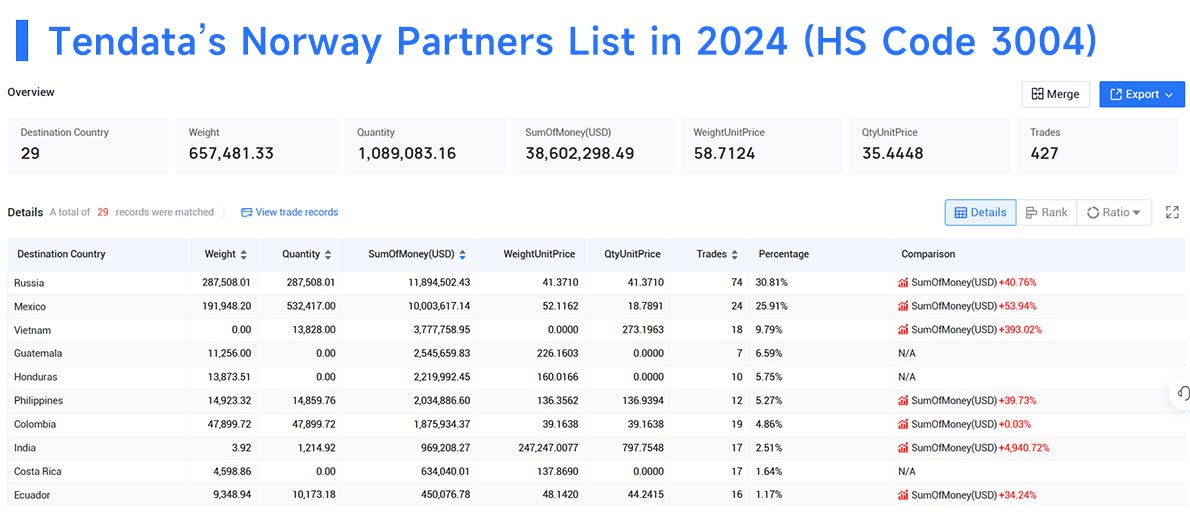The height and width of the screenshot is (519, 1190).
Task: Click the Quantity overview card 1,089,083.16
Action: [424, 146]
